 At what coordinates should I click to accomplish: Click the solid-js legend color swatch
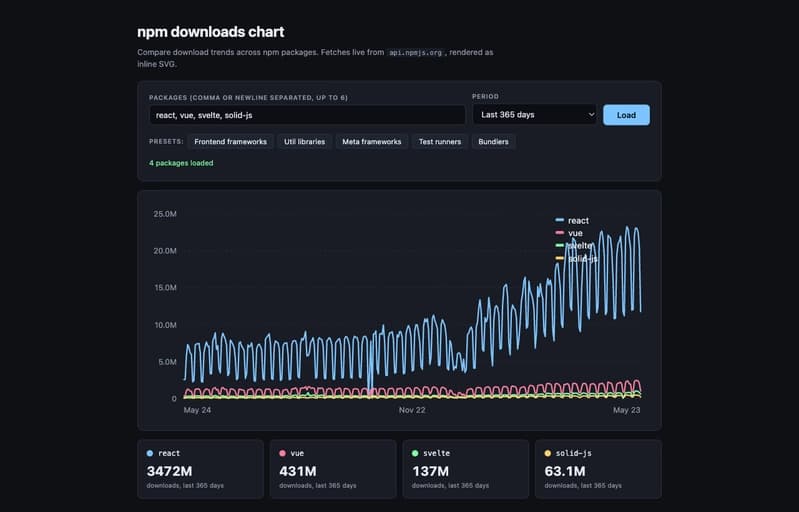[x=560, y=258]
